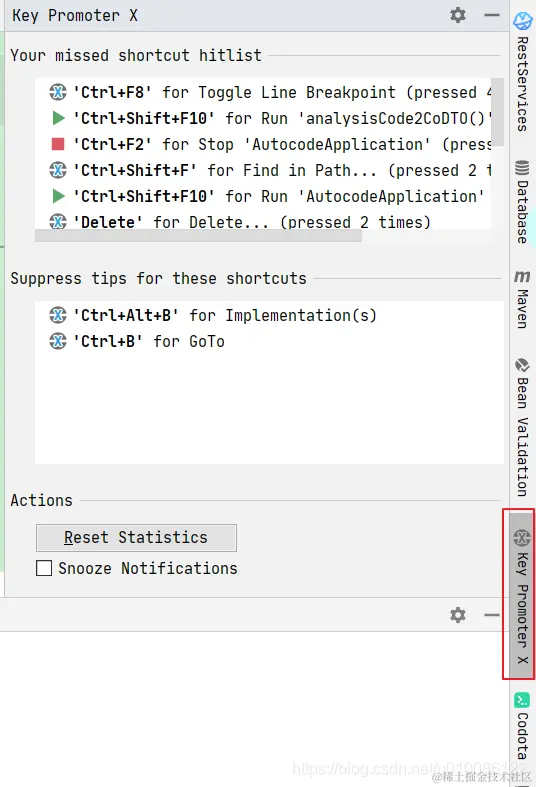This screenshot has width=536, height=787.
Task: Select 'Ctrl+Alt+B' Implementation(s) suppressed entry
Action: [269, 315]
